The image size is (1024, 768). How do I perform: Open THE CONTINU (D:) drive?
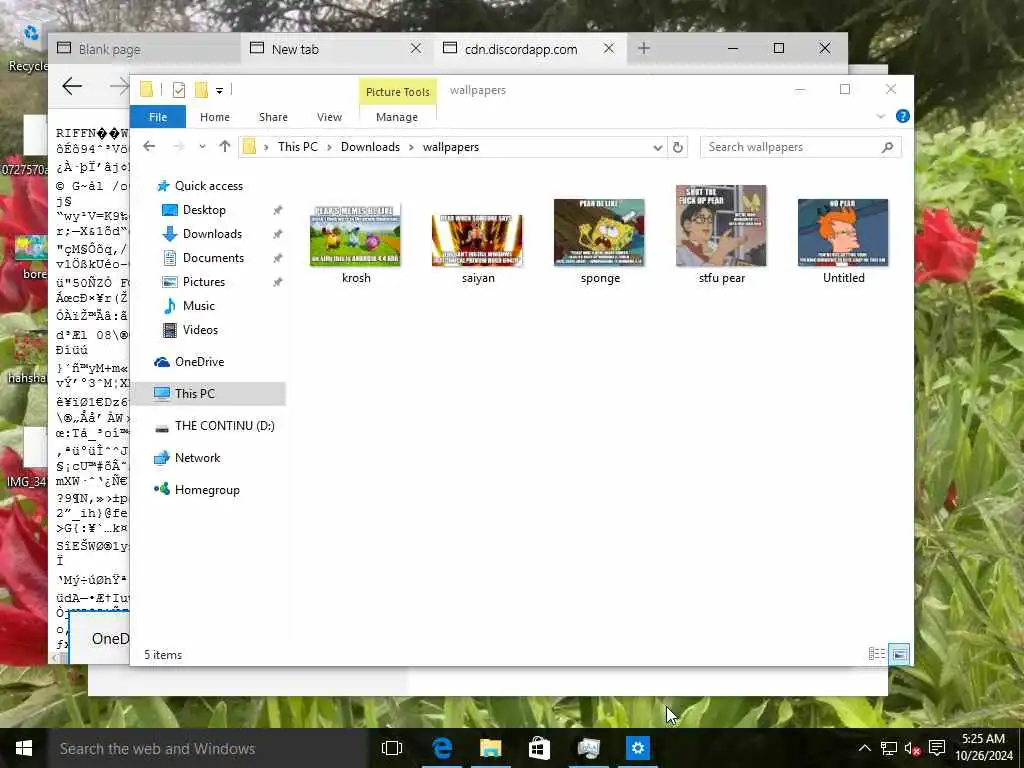[x=225, y=426]
